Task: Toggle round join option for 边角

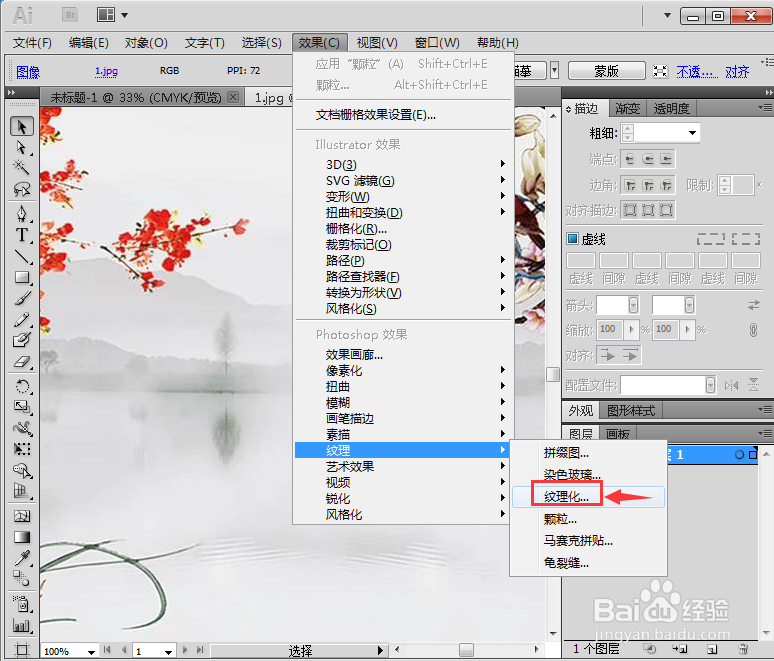Action: click(x=648, y=186)
